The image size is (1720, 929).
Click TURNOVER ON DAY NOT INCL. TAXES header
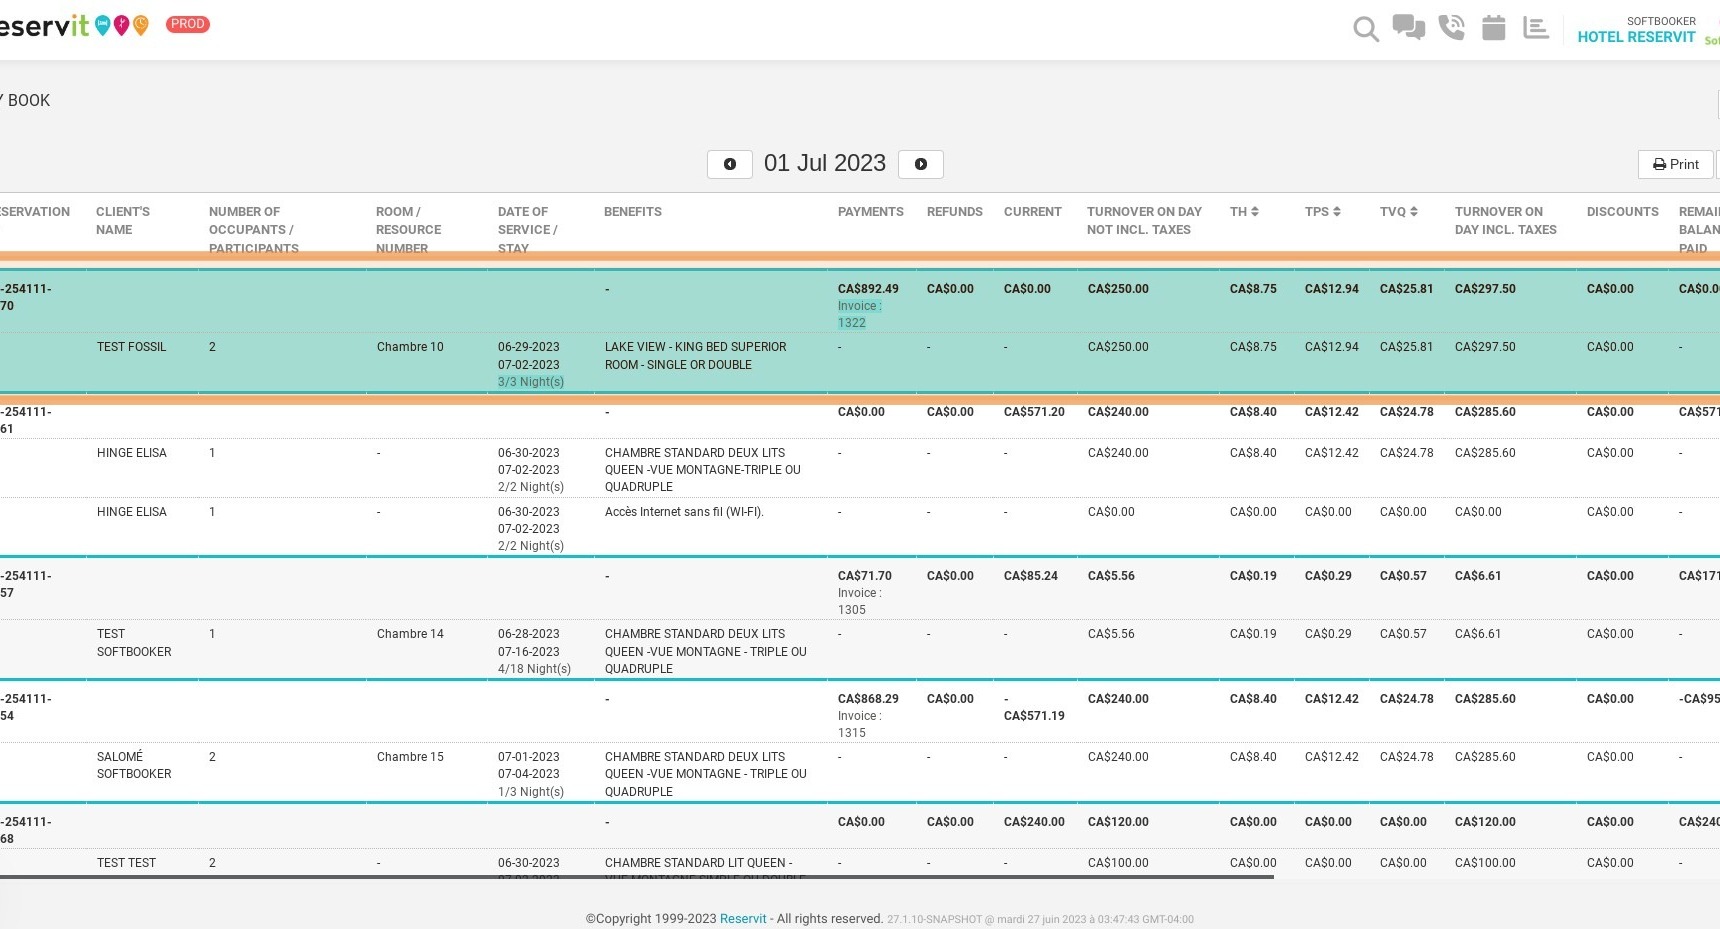pyautogui.click(x=1144, y=221)
